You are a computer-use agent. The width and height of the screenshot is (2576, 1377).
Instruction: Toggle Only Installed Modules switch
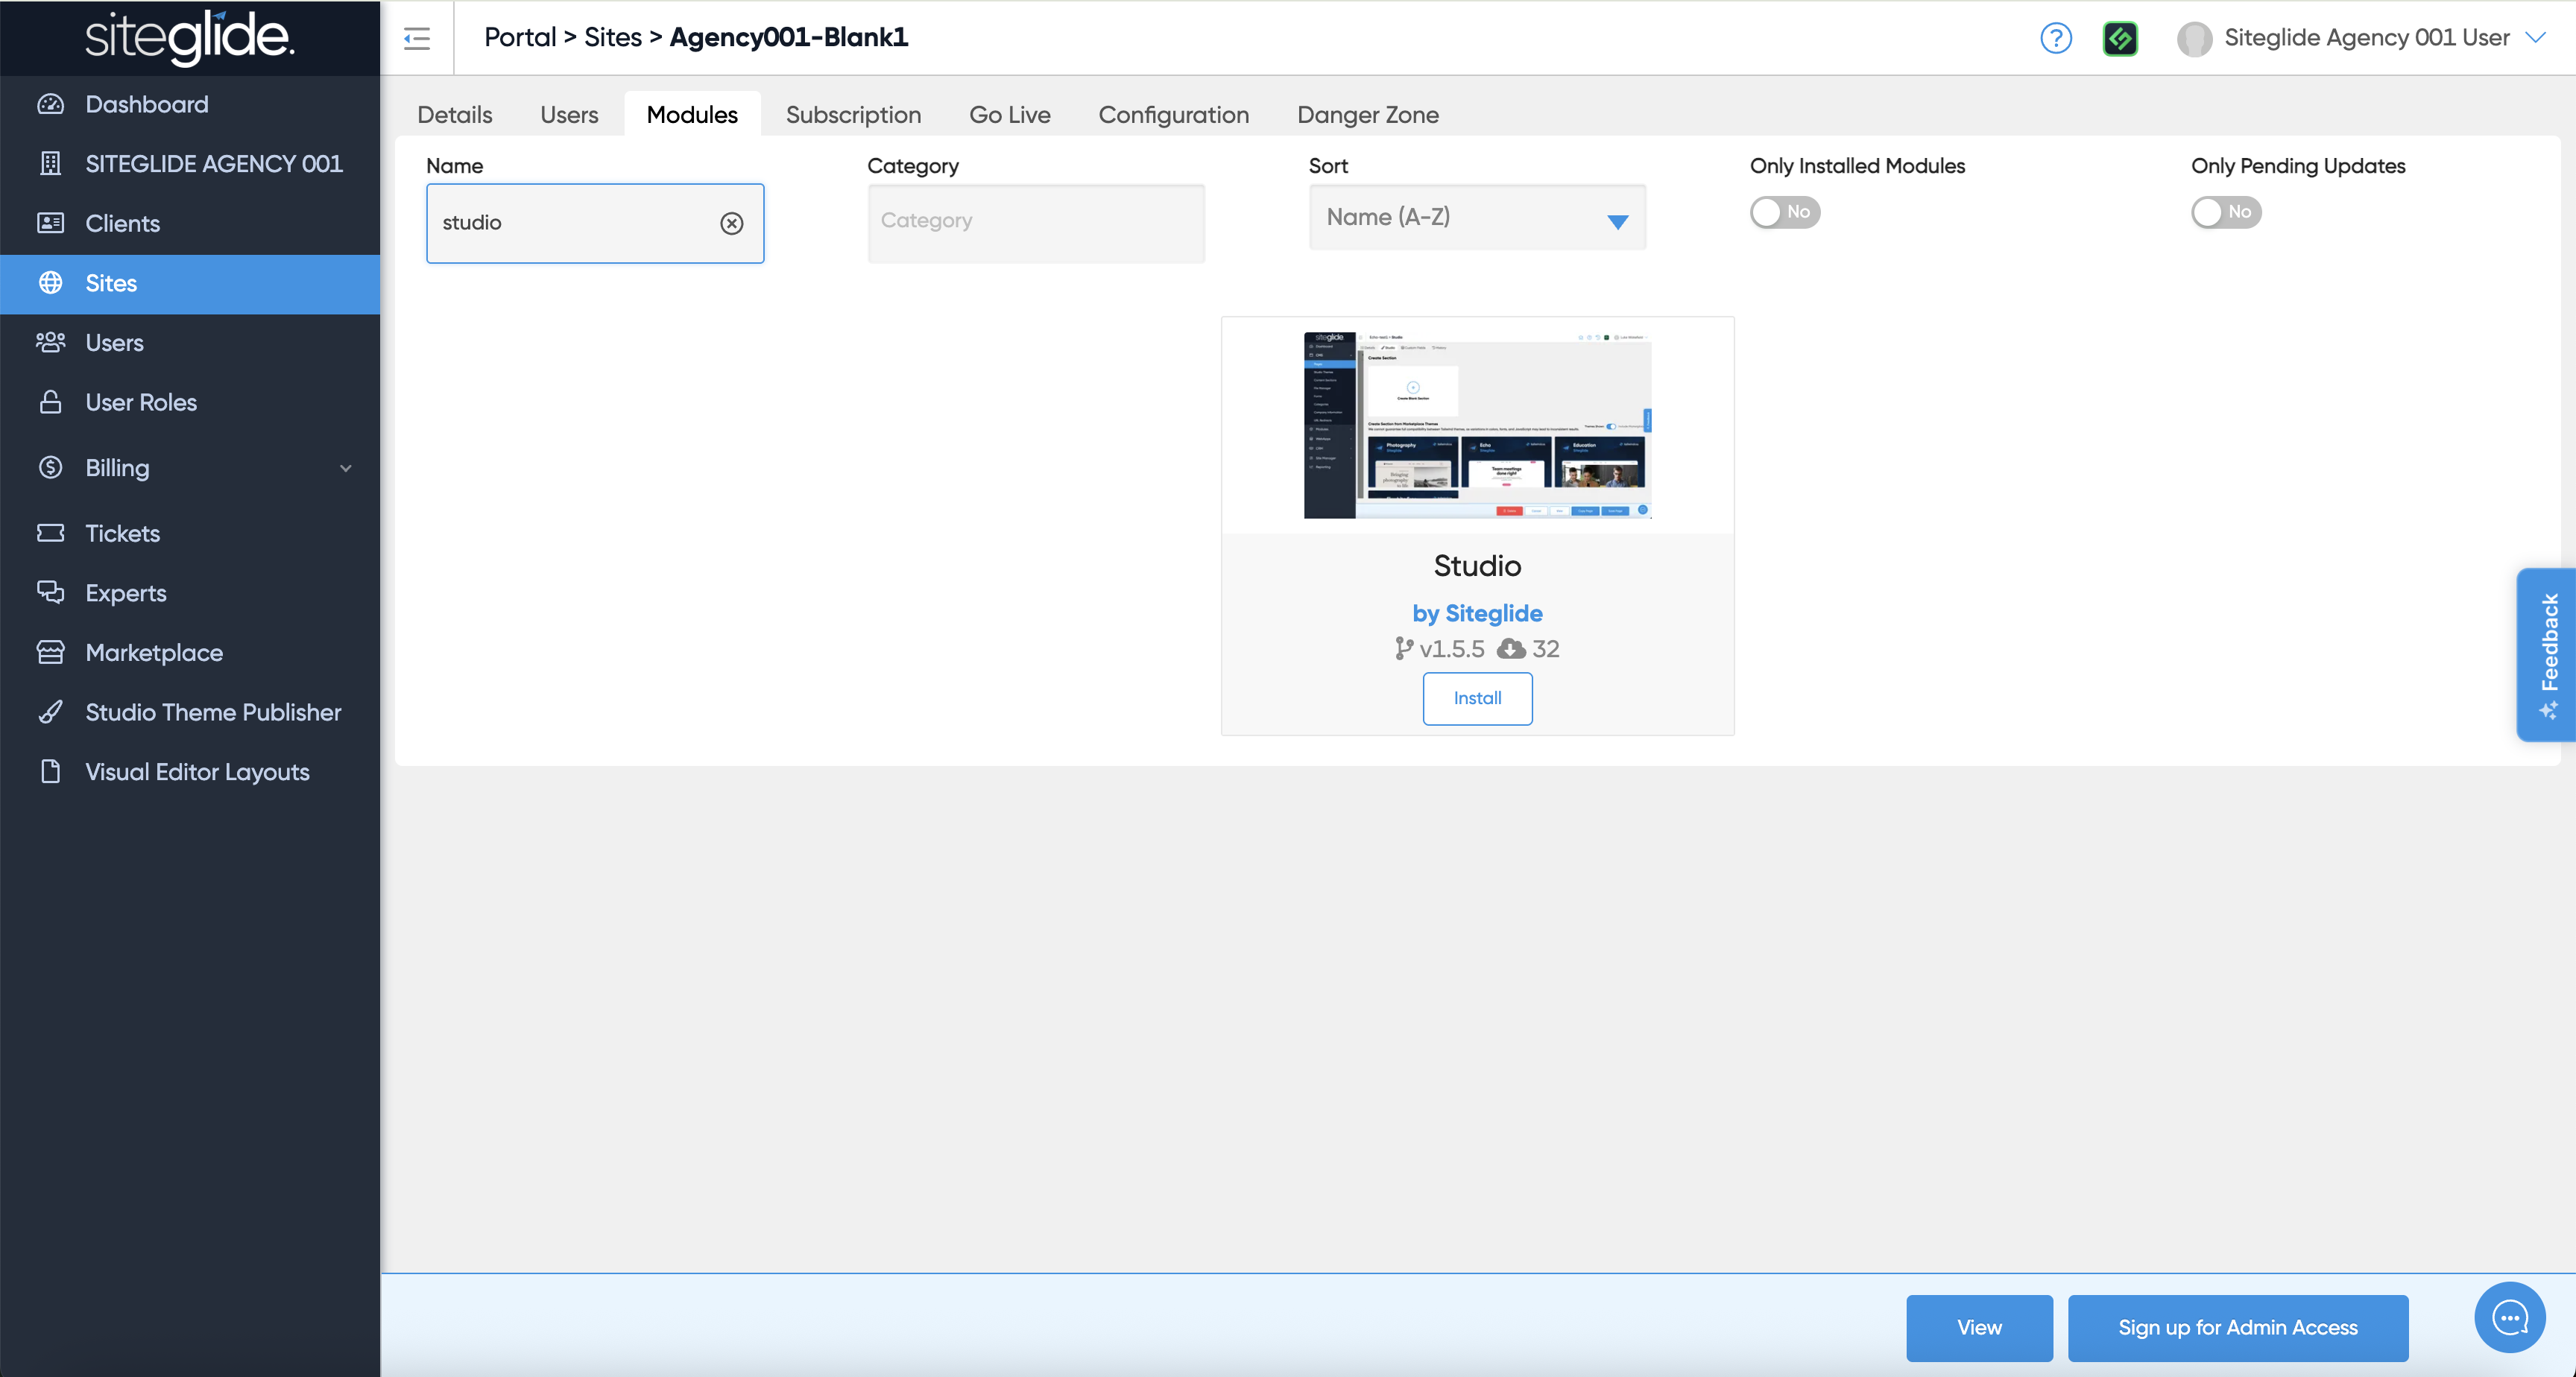tap(1784, 212)
